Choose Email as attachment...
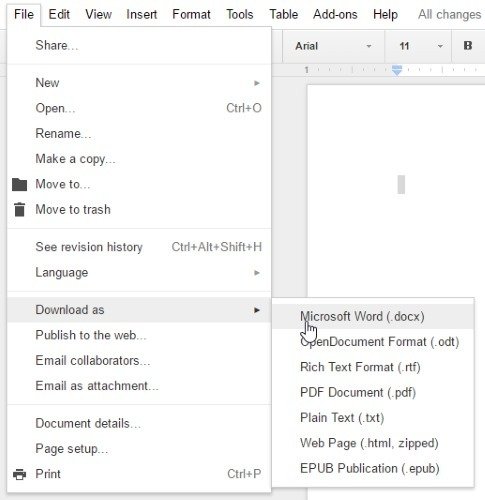 [x=139, y=386]
